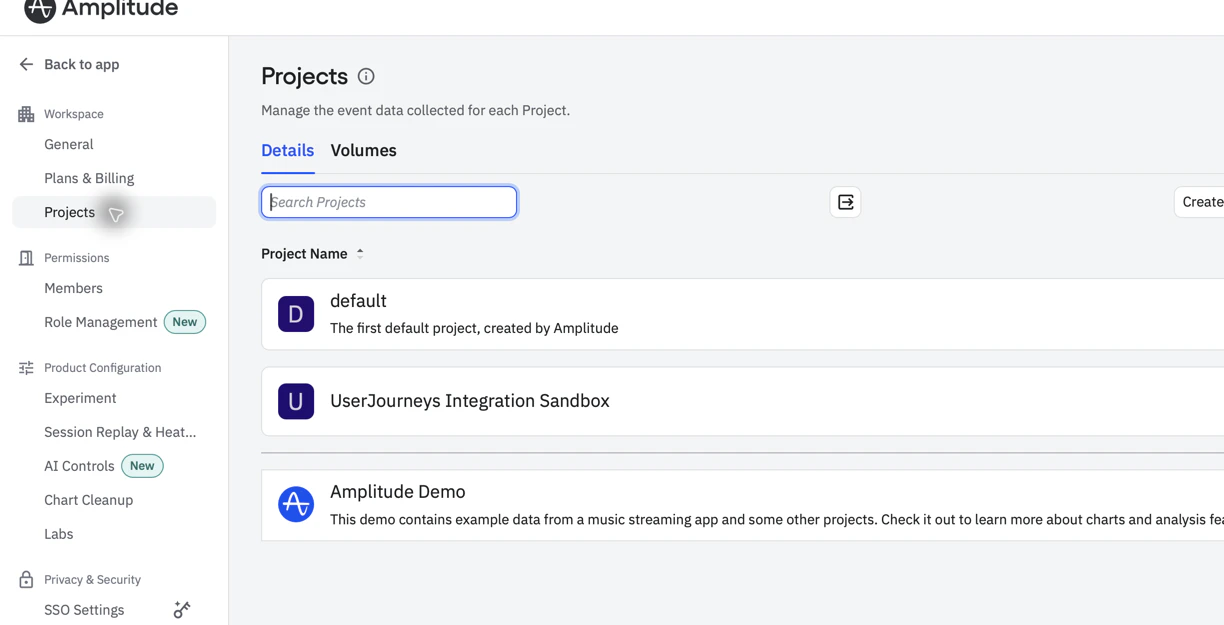The image size is (1224, 625).
Task: Click the New badge beside AI Controls
Action: 142,466
